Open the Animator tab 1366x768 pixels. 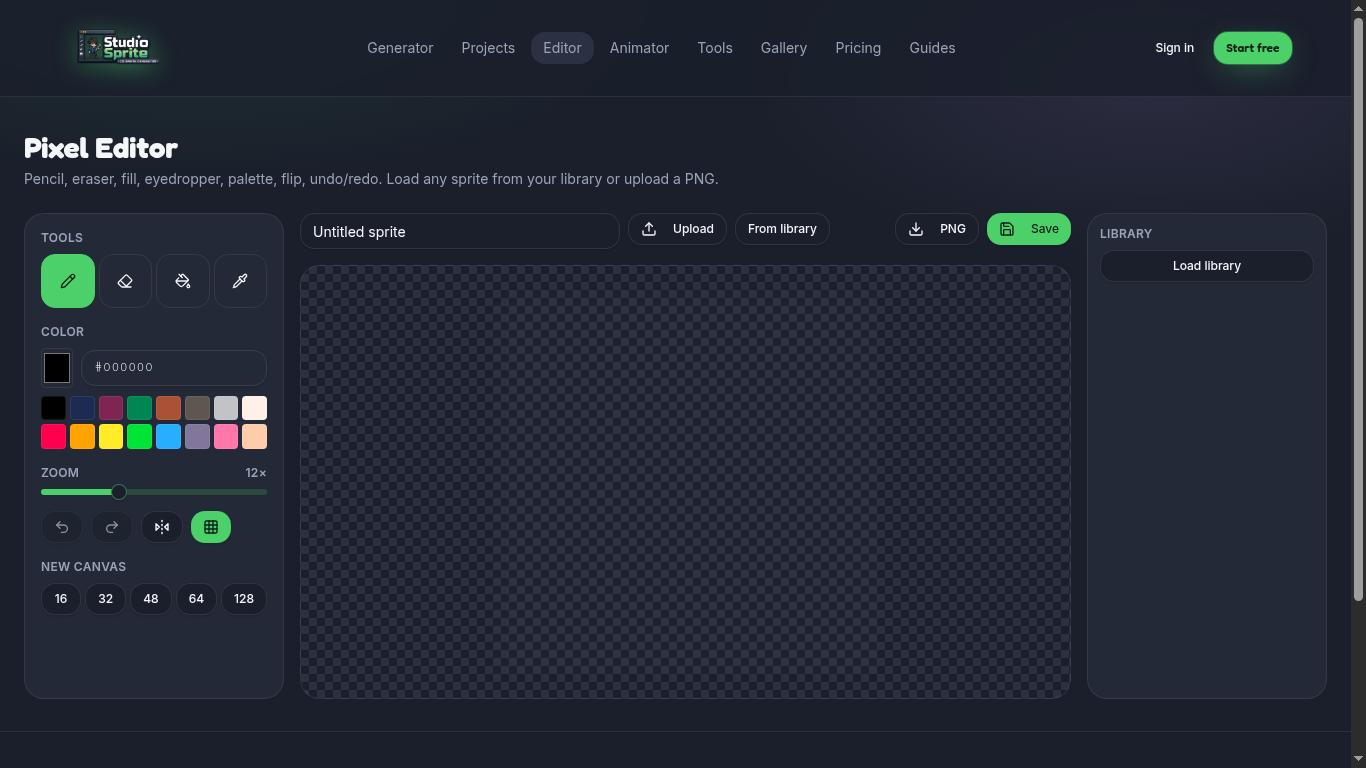point(639,48)
